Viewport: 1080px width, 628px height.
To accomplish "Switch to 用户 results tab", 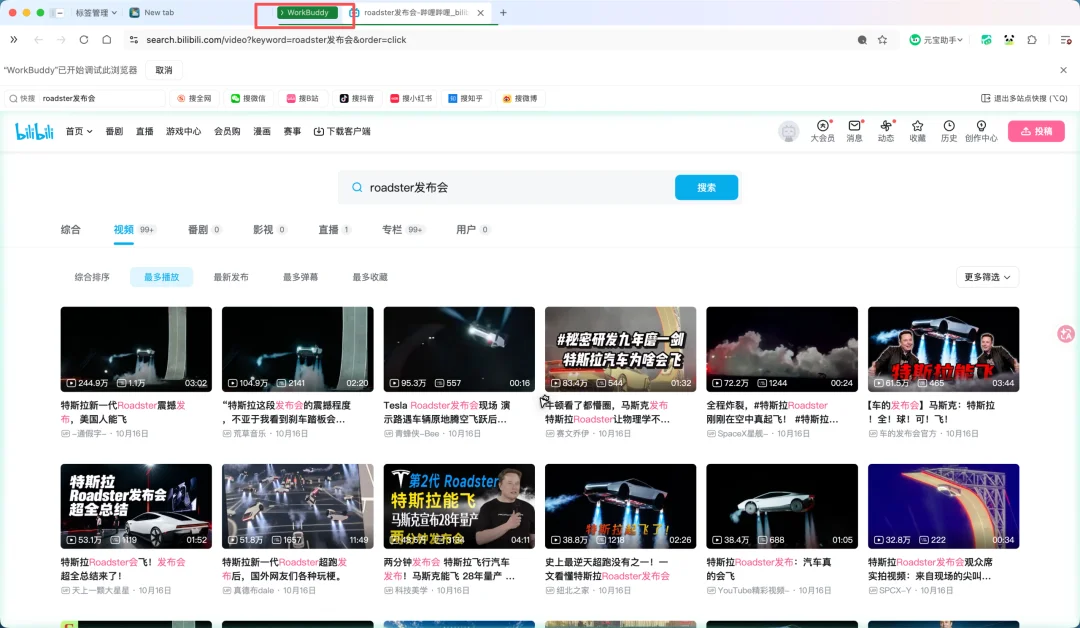I will 472,229.
